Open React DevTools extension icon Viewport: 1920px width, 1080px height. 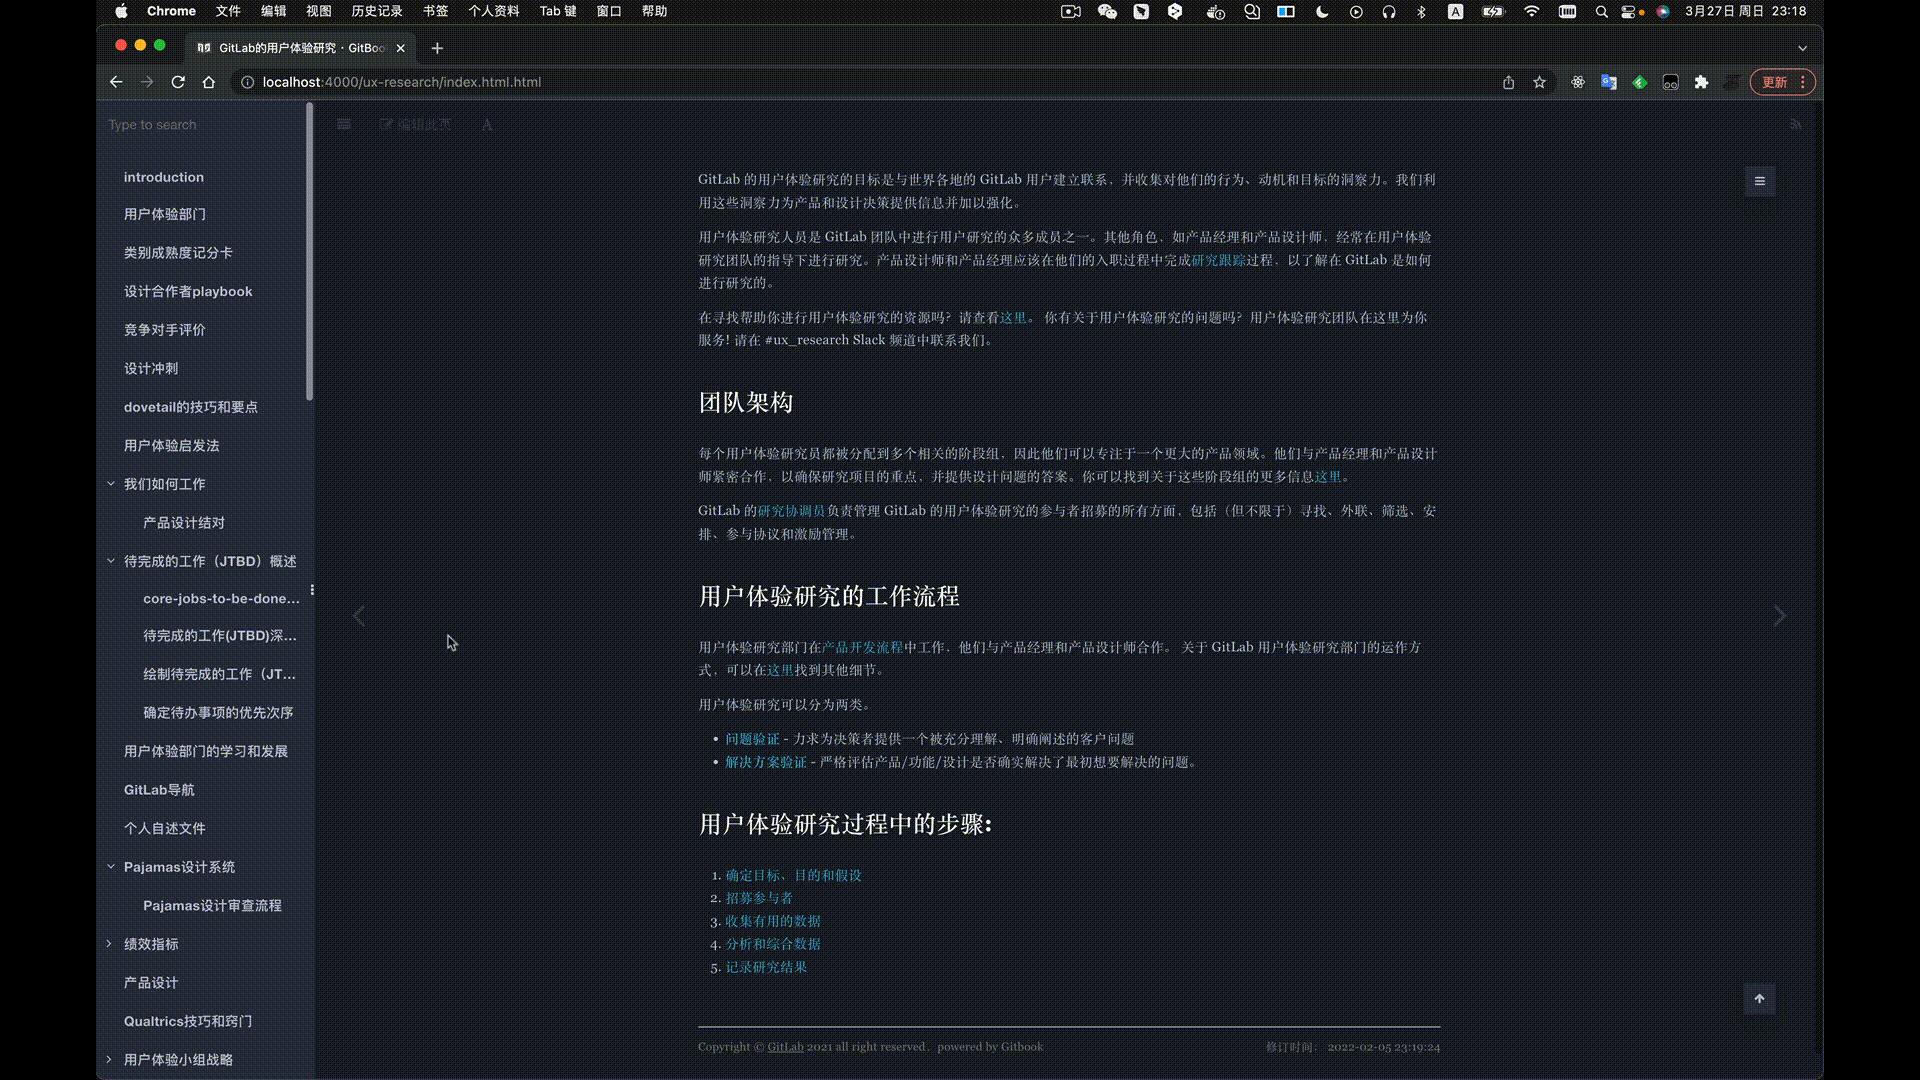tap(1578, 82)
